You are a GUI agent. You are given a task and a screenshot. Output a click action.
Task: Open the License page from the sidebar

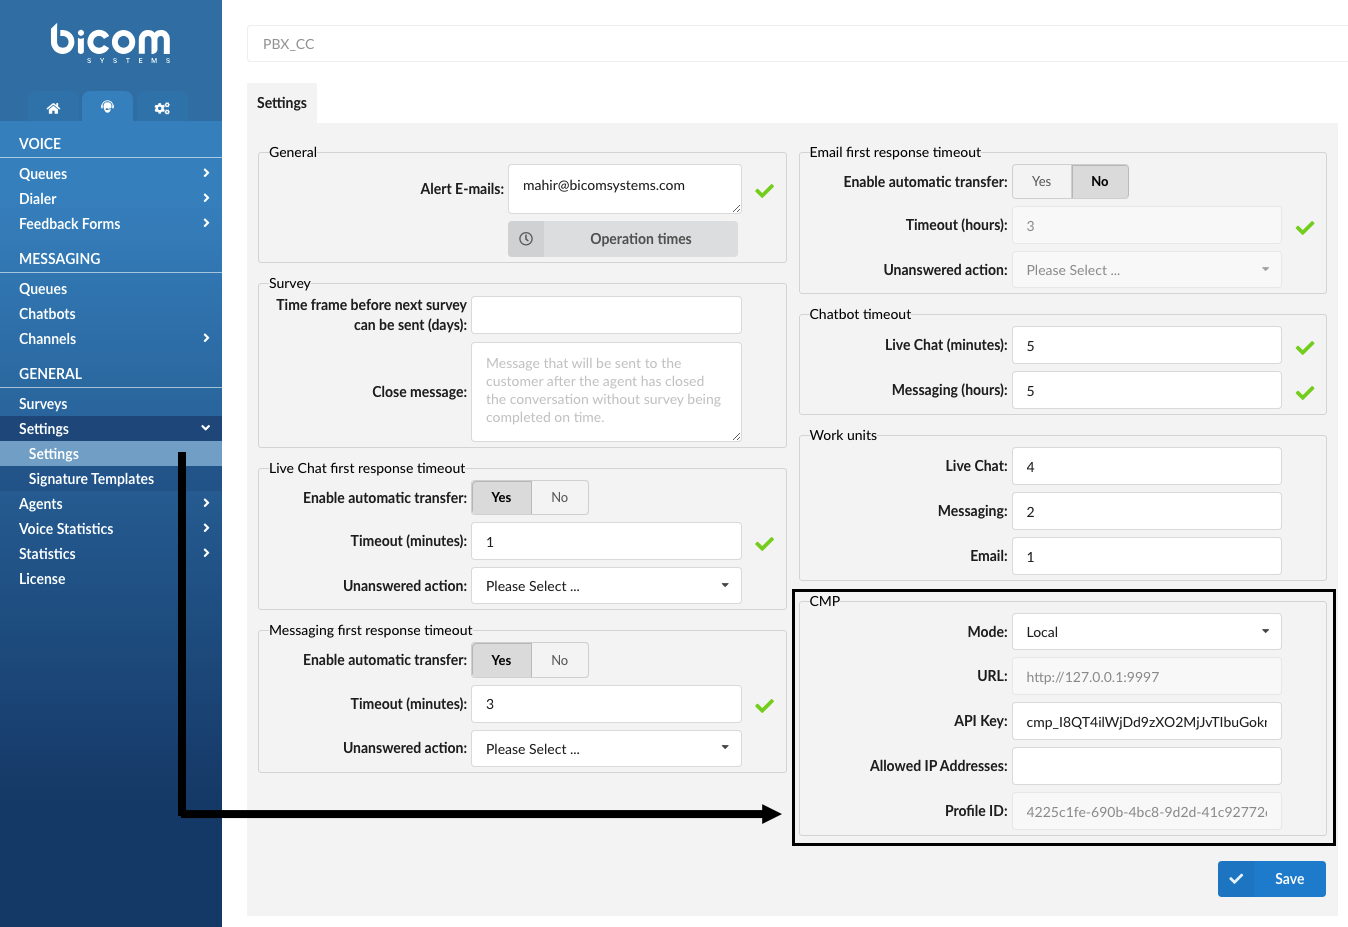pos(41,578)
